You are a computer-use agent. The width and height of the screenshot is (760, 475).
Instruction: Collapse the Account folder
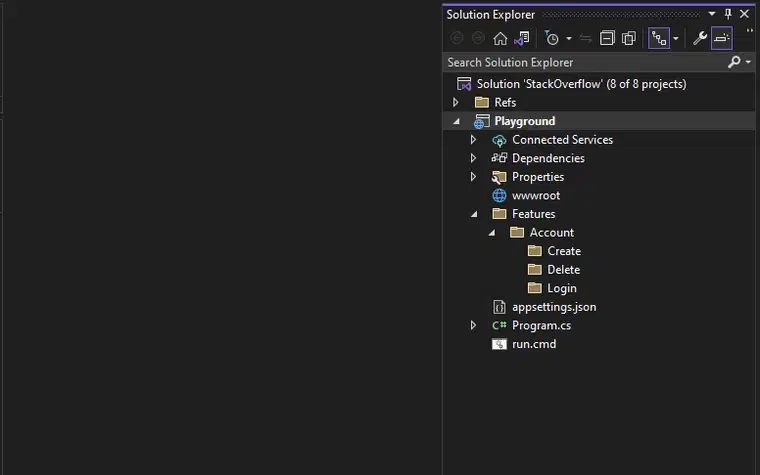(x=491, y=233)
